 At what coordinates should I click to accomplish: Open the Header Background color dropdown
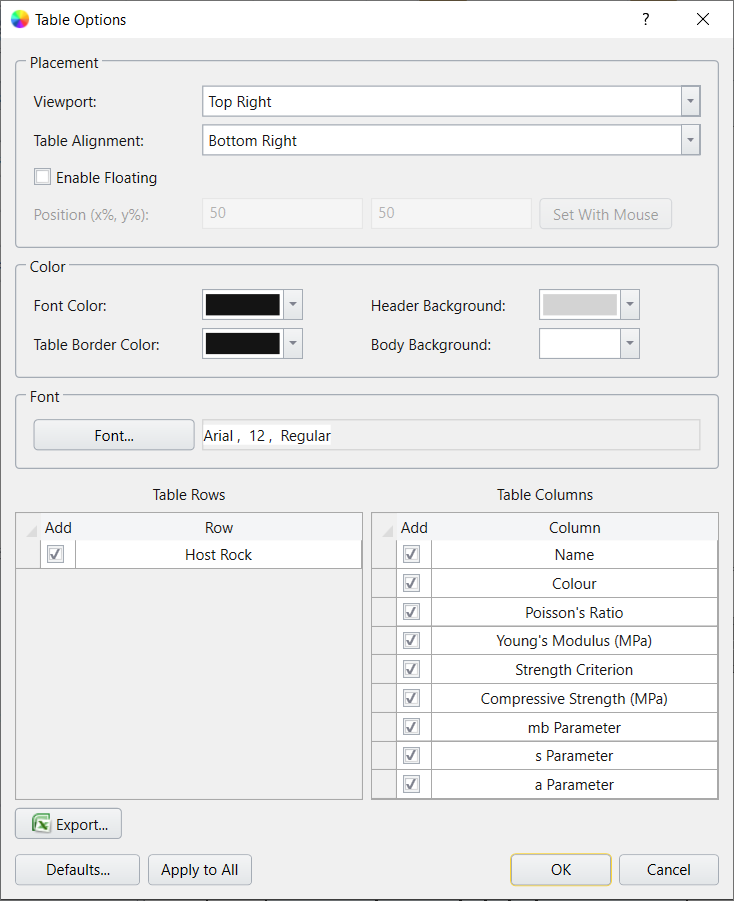coord(631,304)
